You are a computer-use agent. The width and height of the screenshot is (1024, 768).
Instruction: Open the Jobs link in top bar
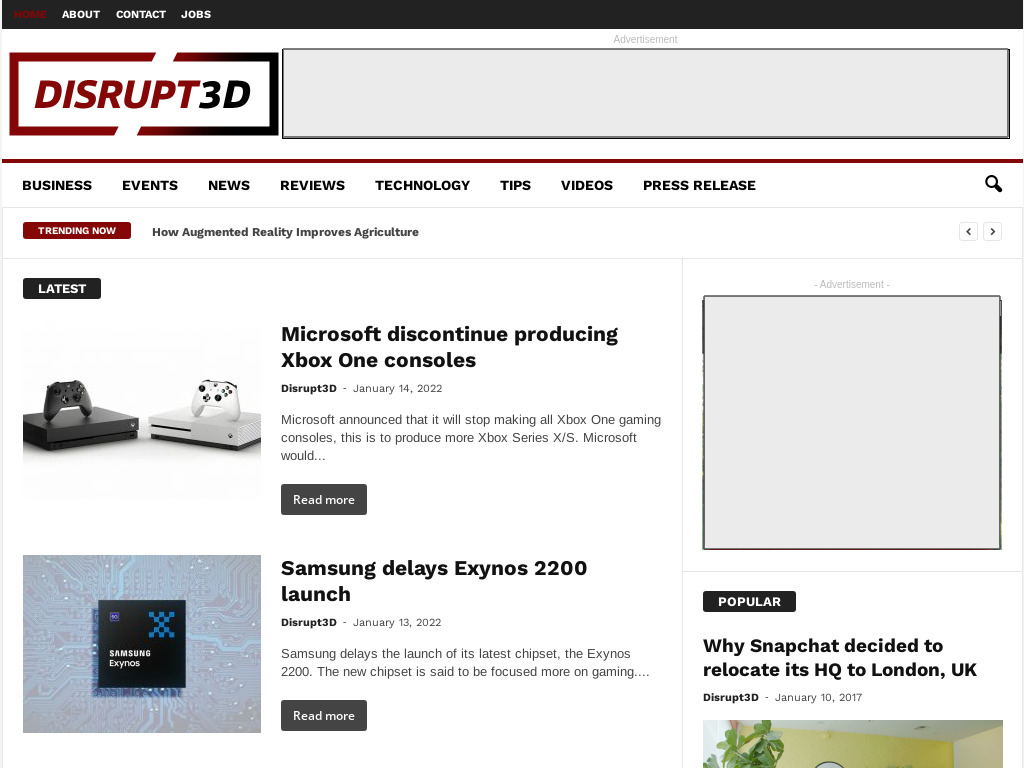[196, 14]
